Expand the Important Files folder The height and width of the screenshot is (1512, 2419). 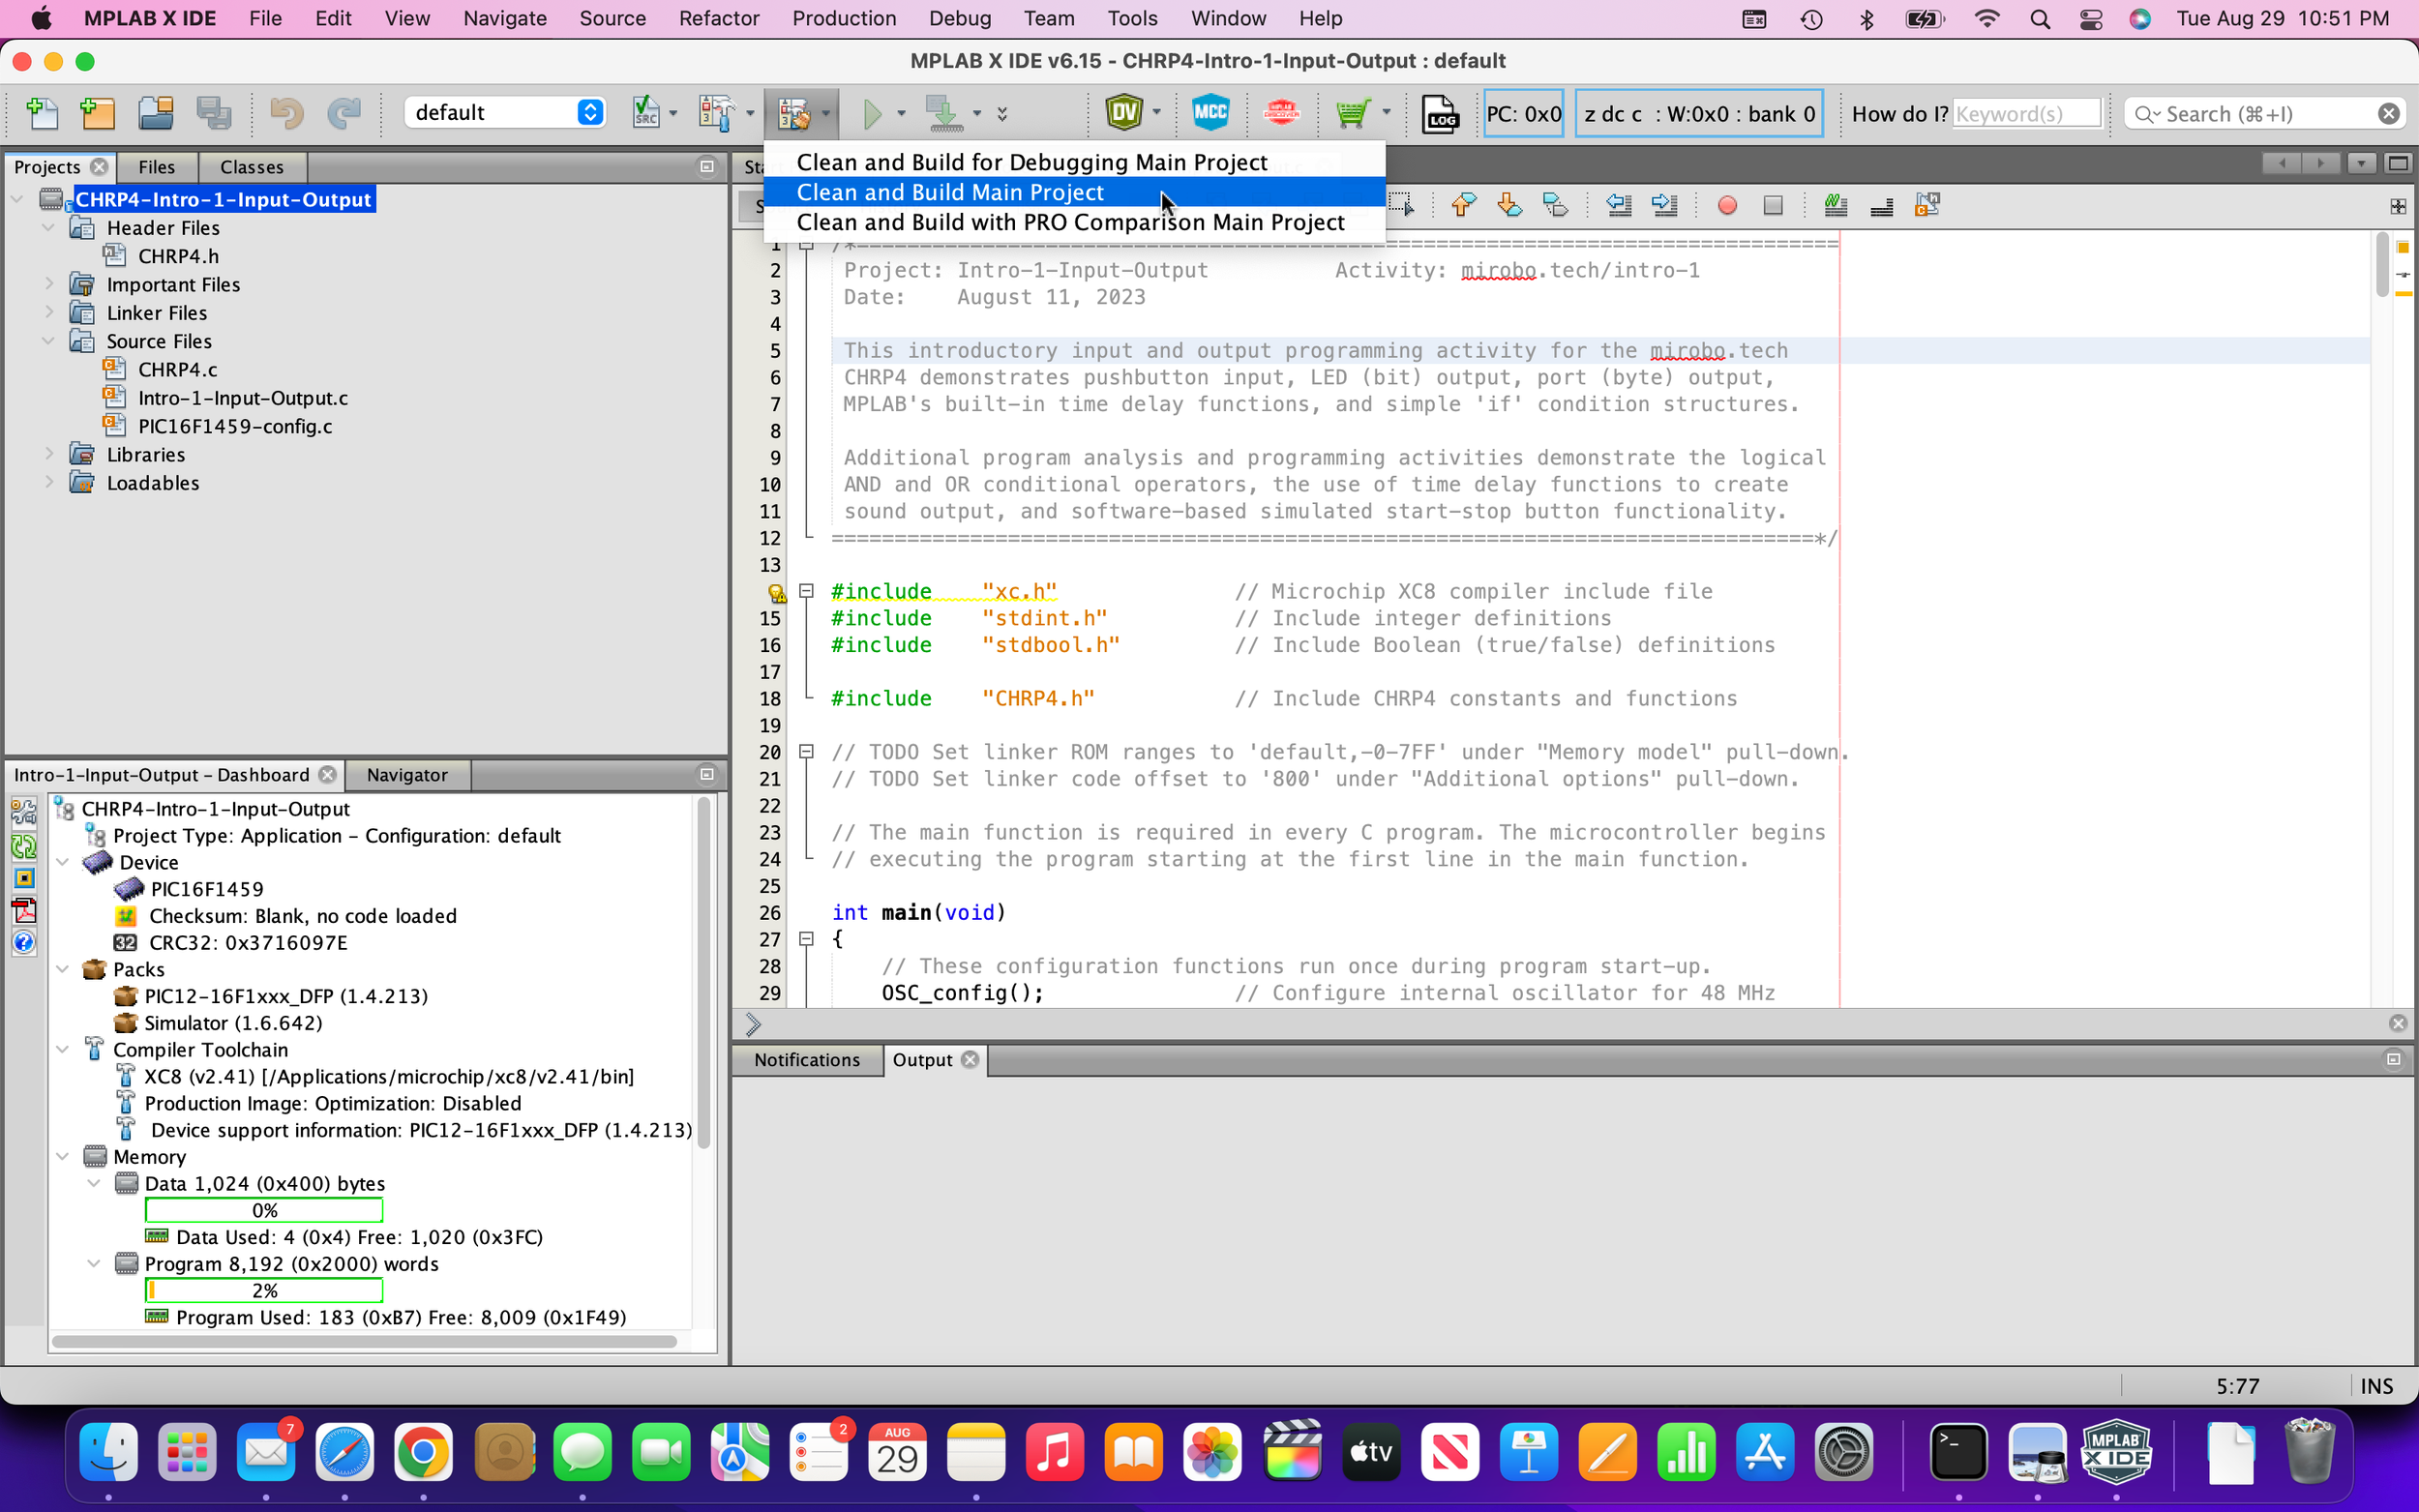tap(49, 284)
